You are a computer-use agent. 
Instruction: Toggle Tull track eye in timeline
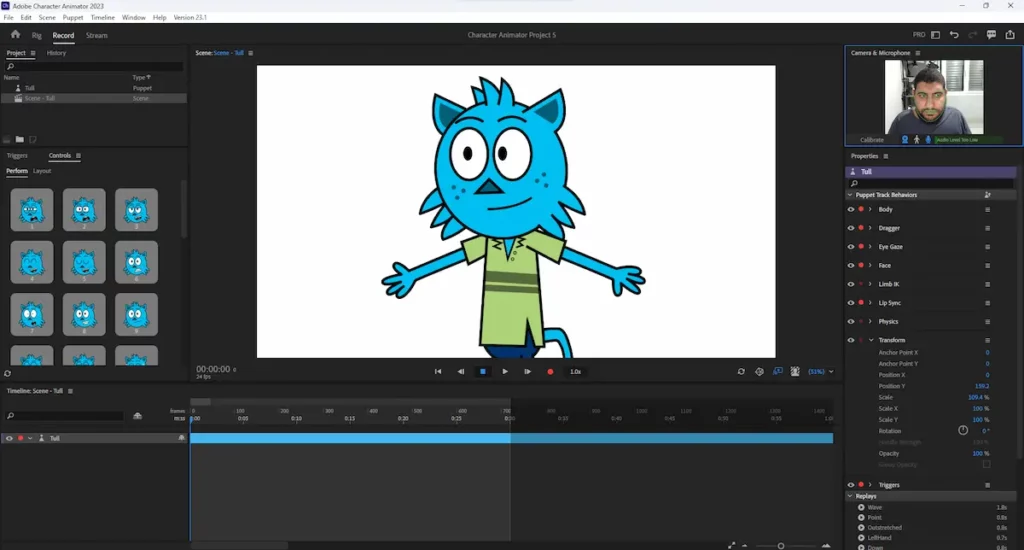coord(9,438)
